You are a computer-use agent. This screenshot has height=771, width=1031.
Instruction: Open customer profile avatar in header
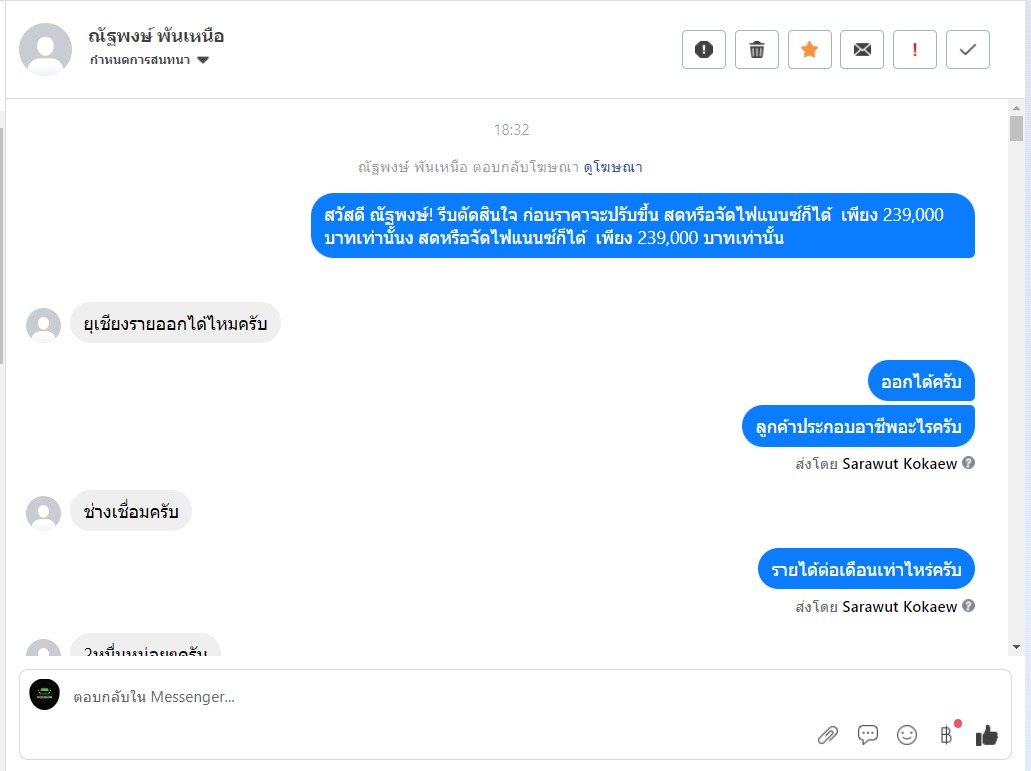point(45,49)
